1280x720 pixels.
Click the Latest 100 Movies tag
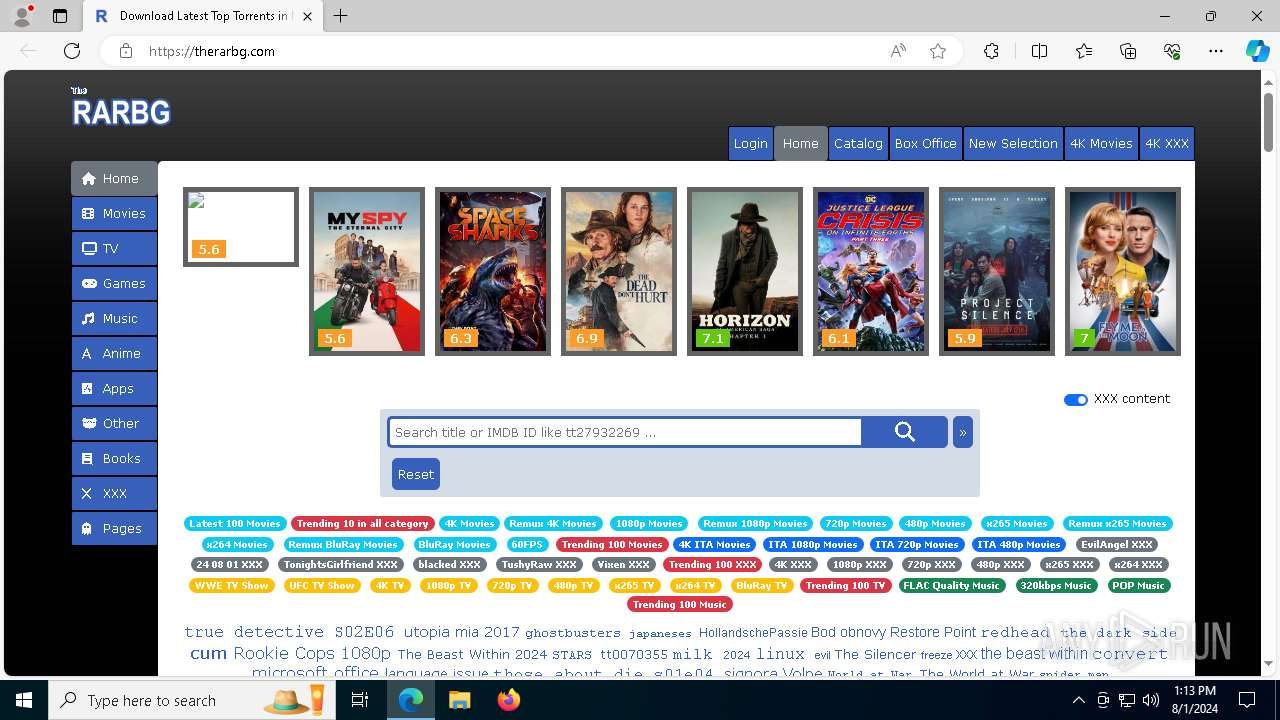click(235, 523)
